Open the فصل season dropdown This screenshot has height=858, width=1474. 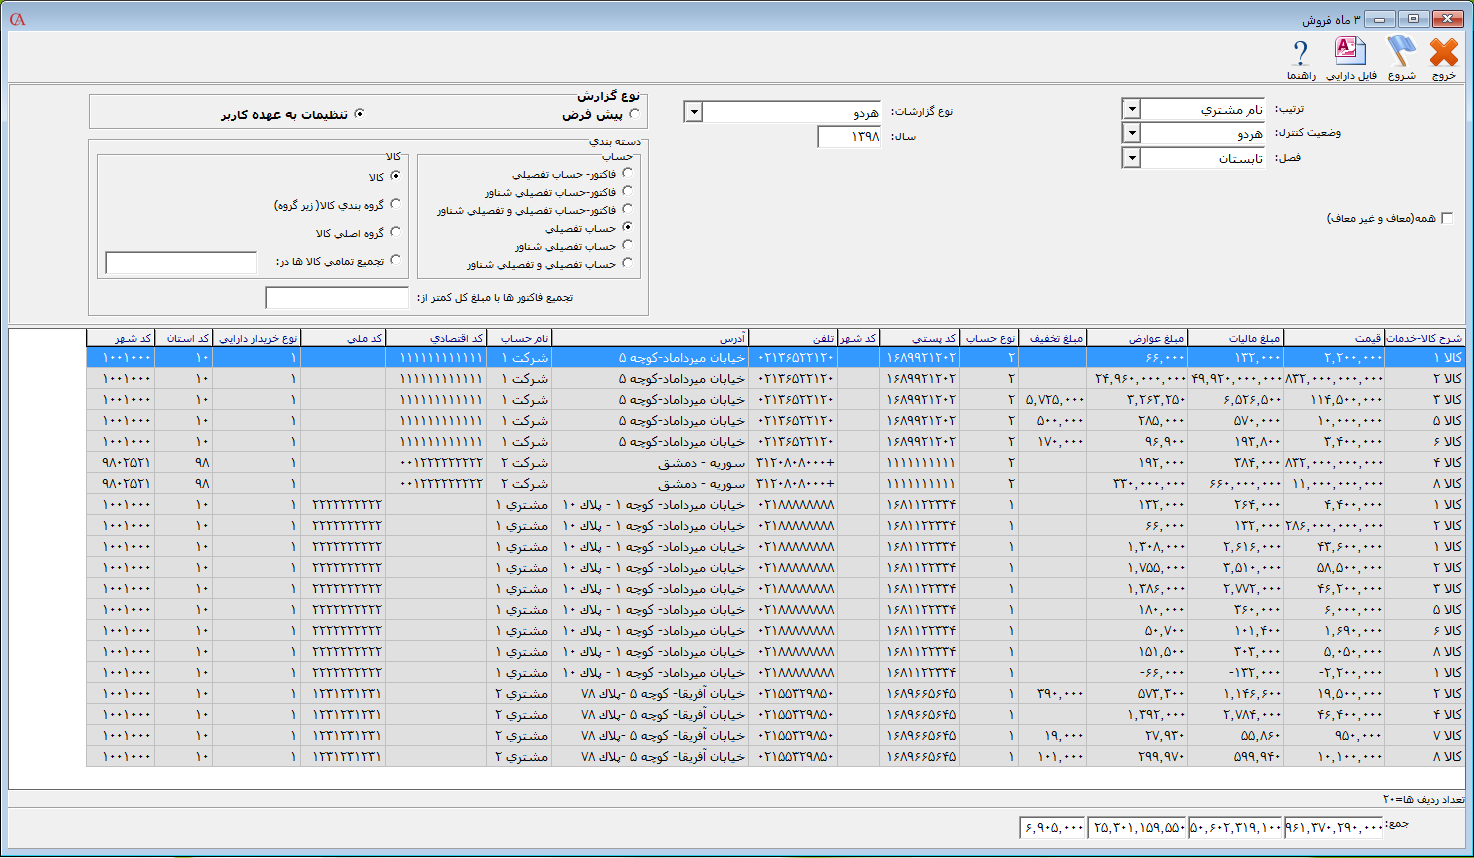1131,158
